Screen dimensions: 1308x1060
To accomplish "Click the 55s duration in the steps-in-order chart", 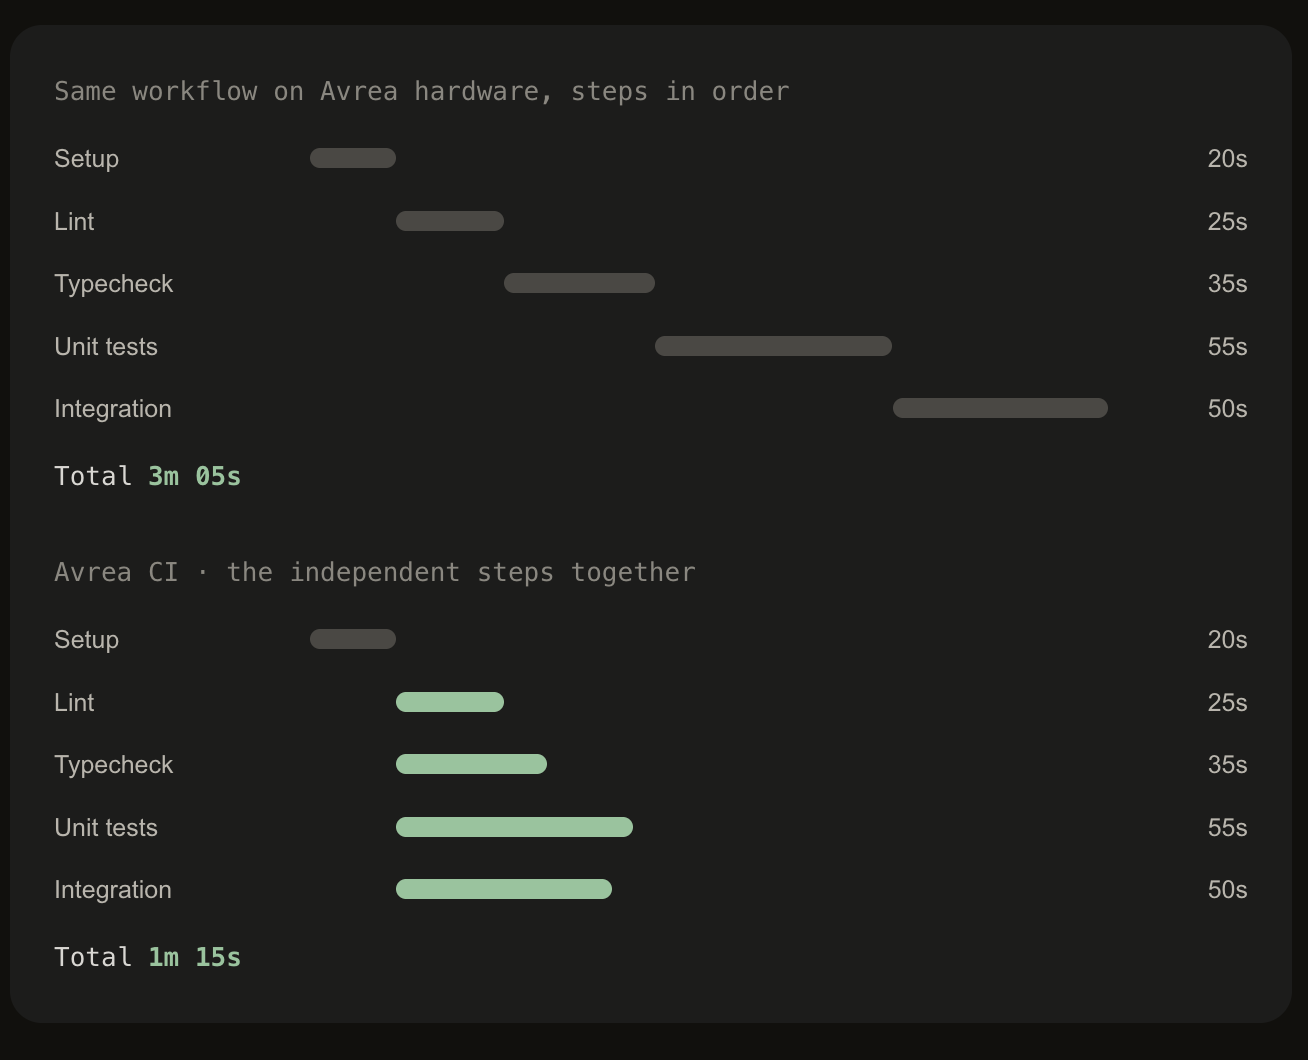I will [x=1227, y=347].
